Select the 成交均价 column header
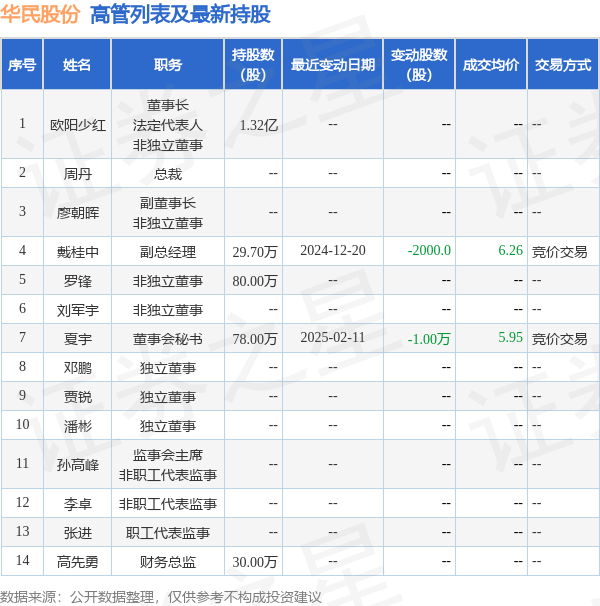 click(491, 65)
